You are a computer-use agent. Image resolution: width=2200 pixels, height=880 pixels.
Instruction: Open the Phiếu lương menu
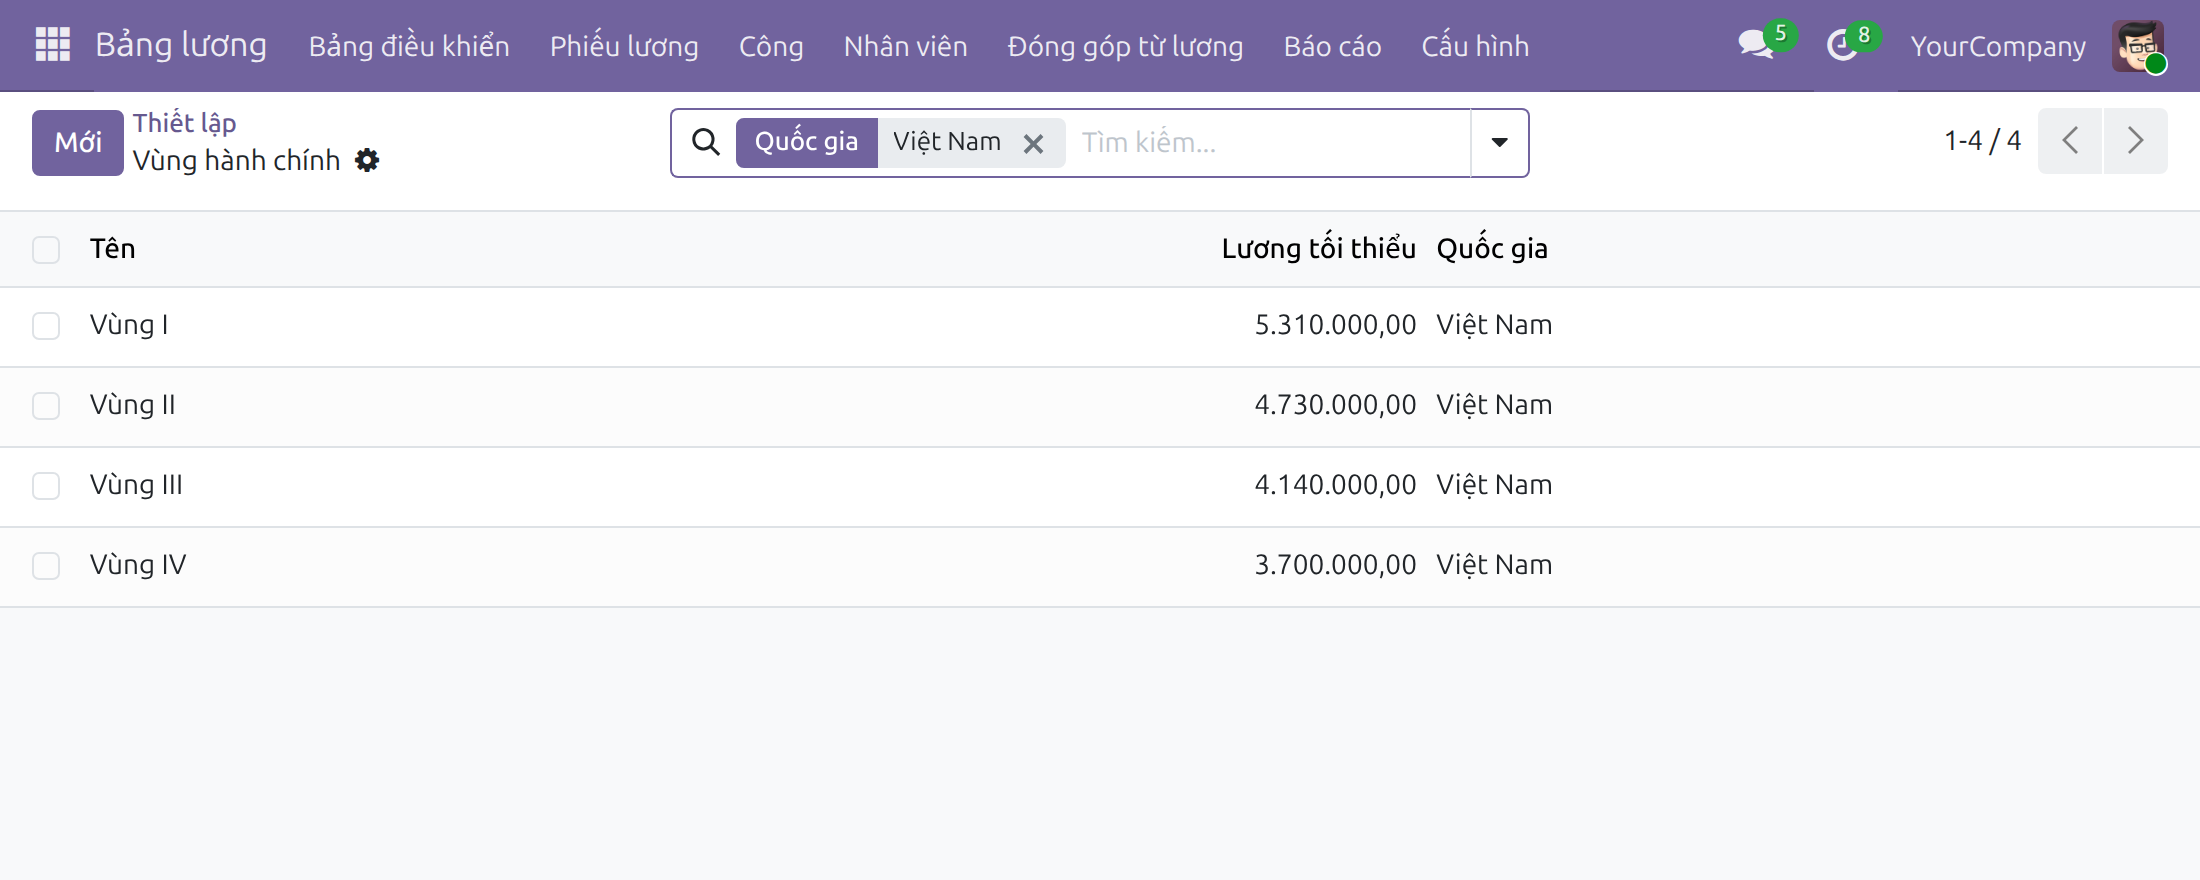coord(624,46)
